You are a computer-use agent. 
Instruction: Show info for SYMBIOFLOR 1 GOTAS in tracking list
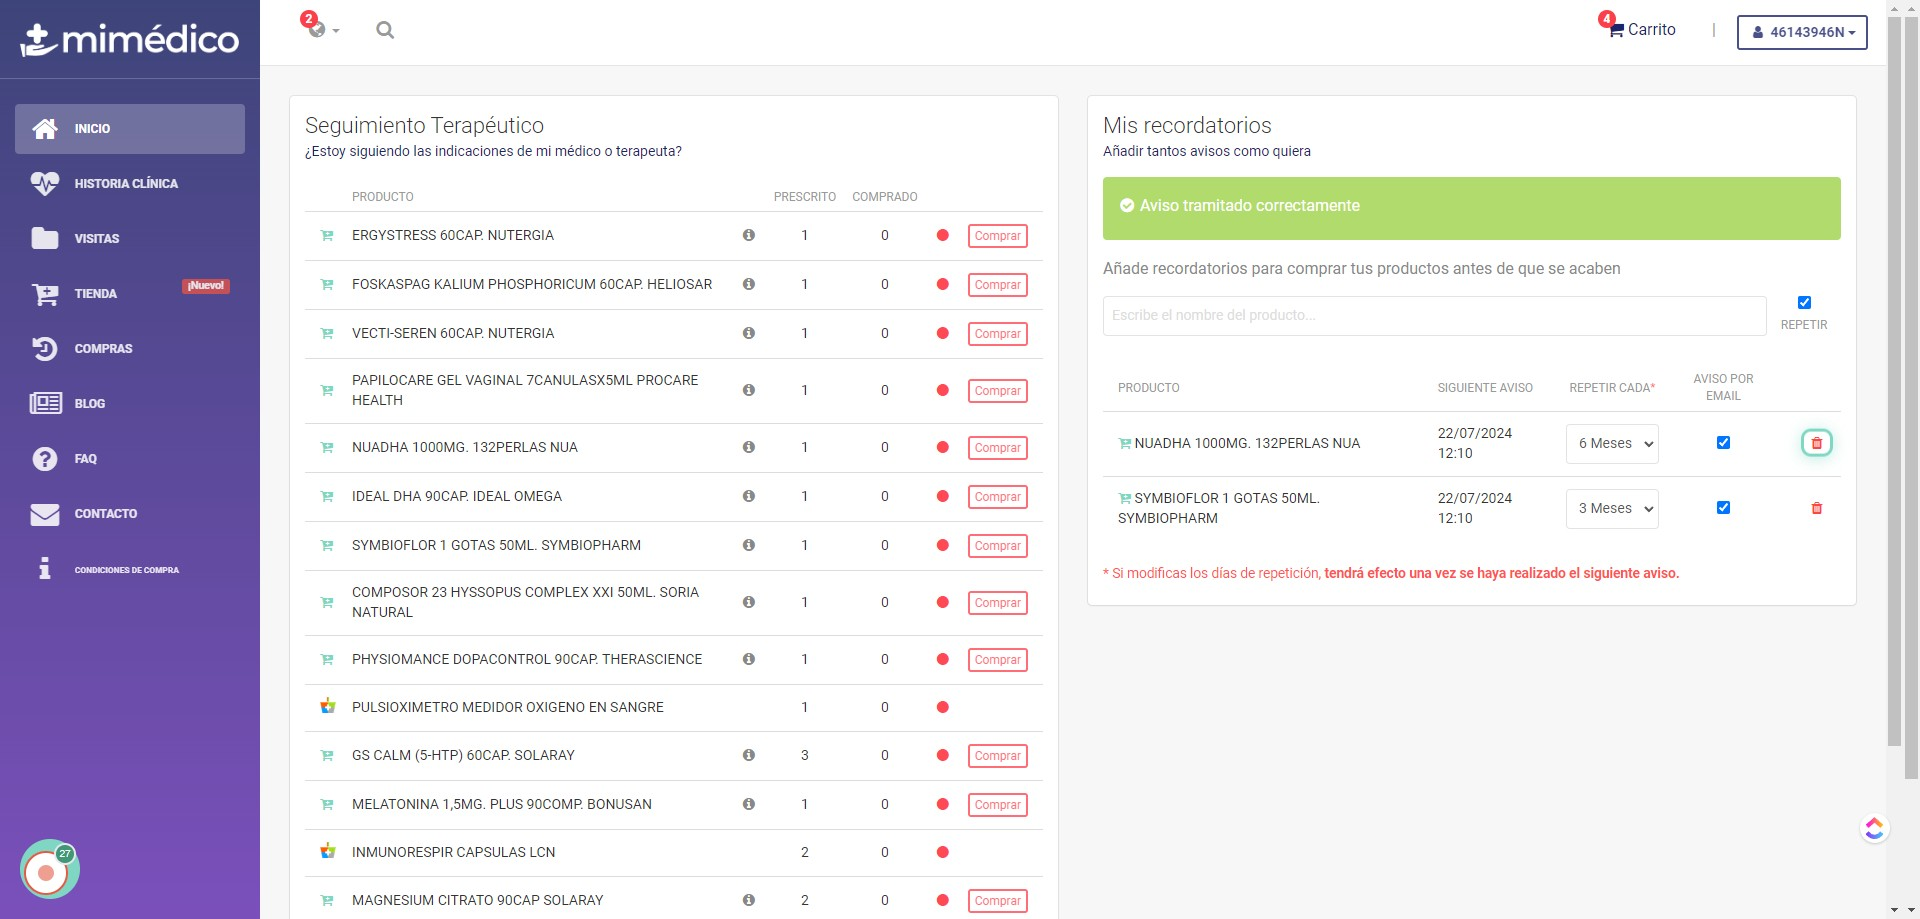click(x=748, y=545)
